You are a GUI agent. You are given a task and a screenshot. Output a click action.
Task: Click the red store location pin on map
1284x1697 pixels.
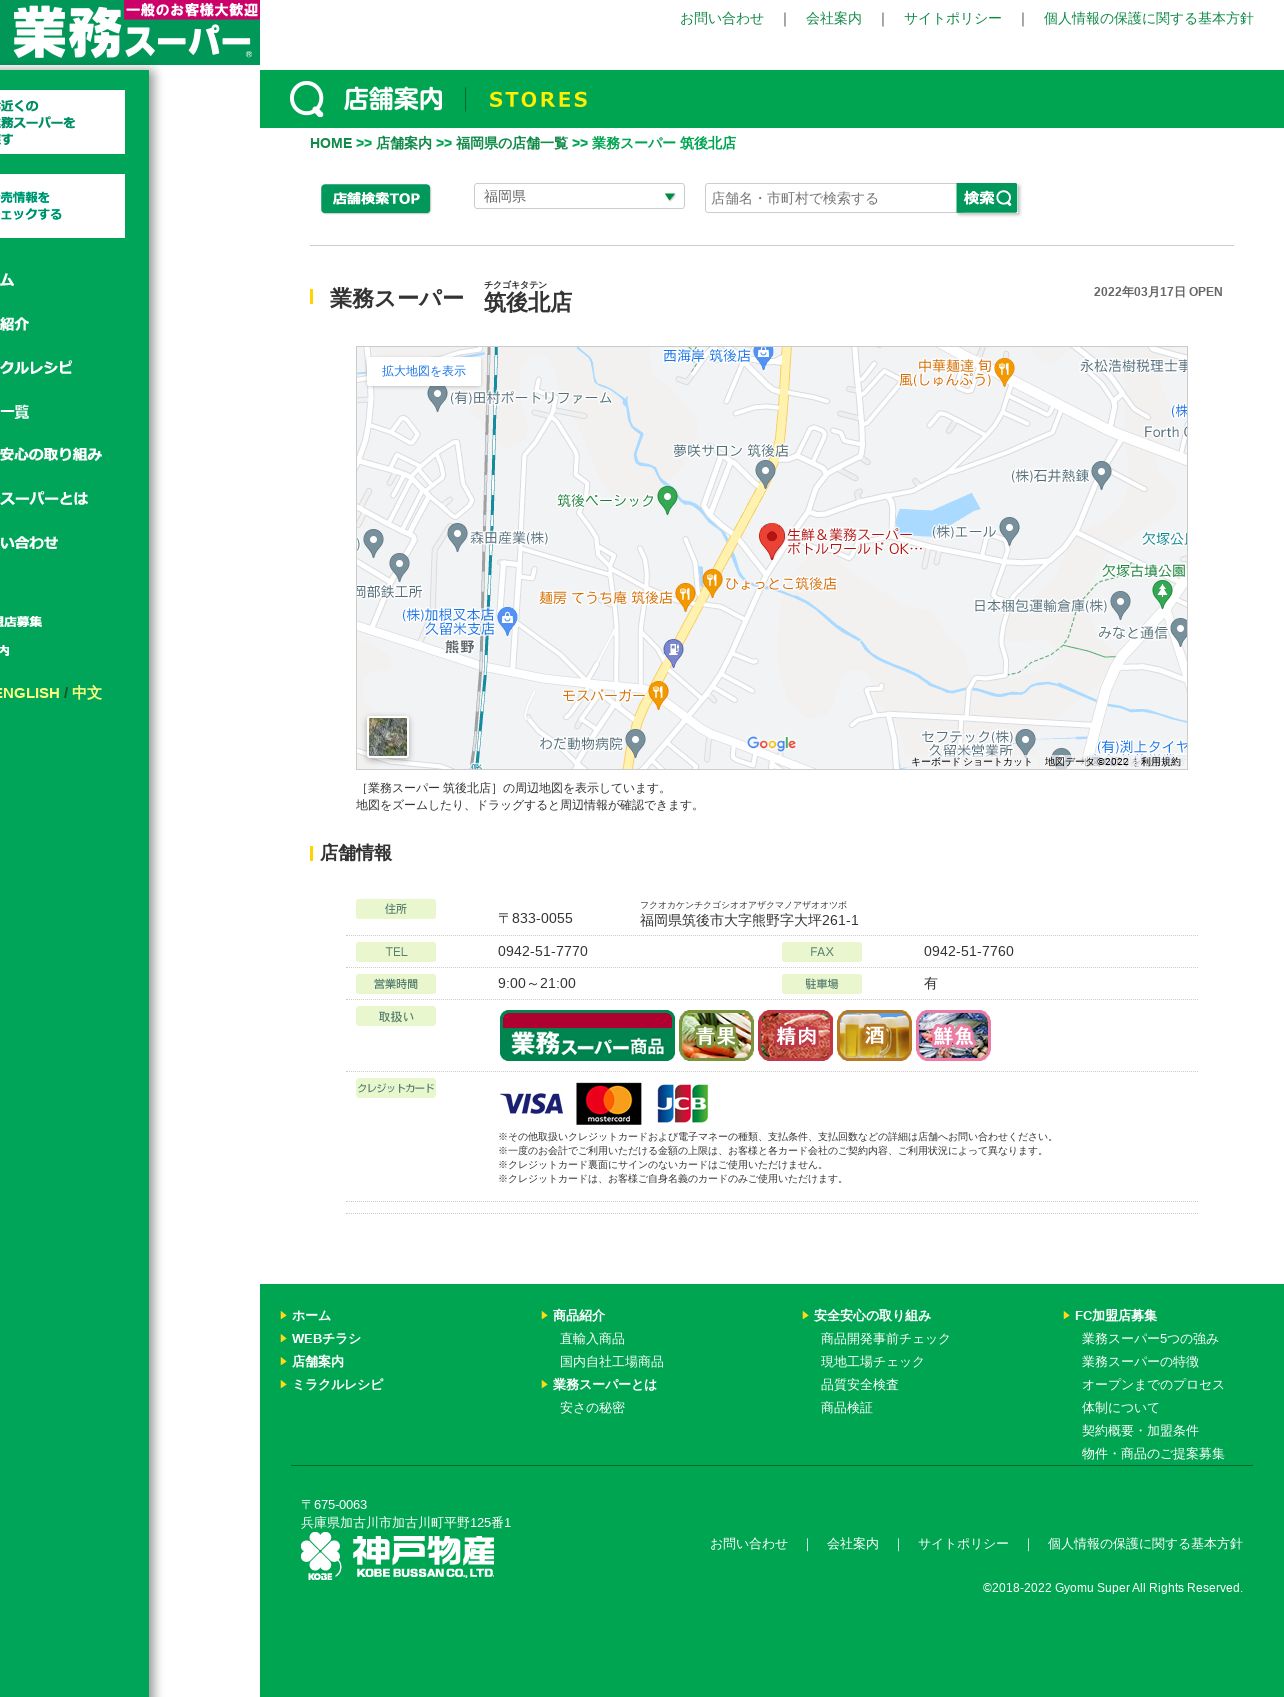771,540
